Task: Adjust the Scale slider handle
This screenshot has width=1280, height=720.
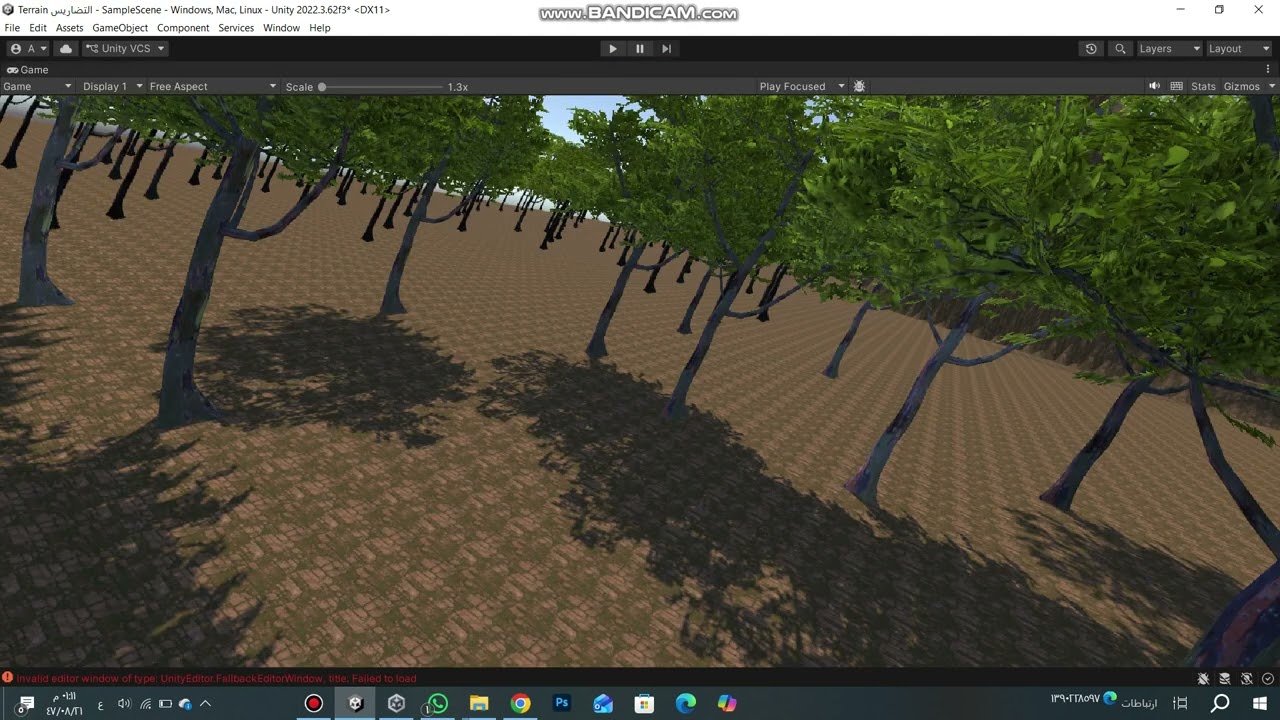Action: pyautogui.click(x=322, y=87)
